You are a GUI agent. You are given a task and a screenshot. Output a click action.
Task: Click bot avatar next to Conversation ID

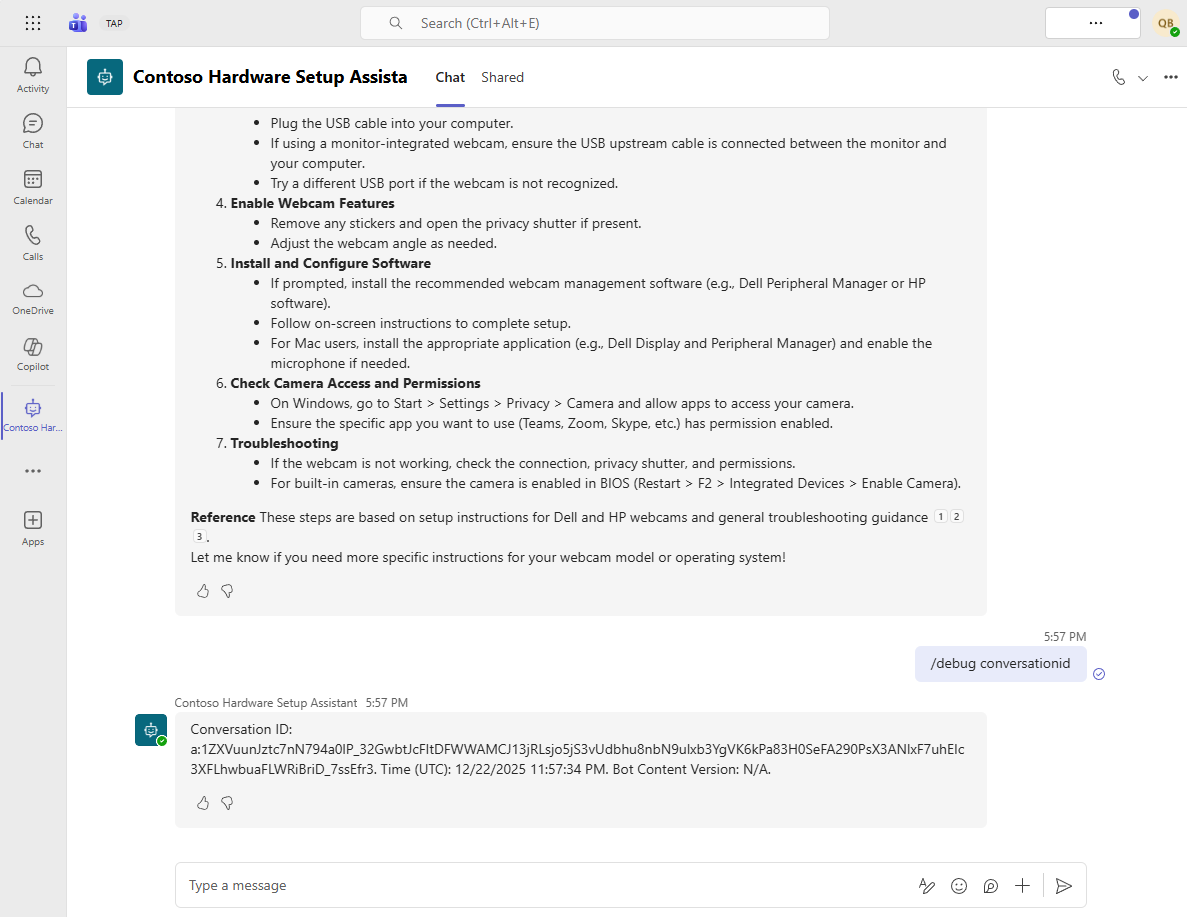click(151, 730)
